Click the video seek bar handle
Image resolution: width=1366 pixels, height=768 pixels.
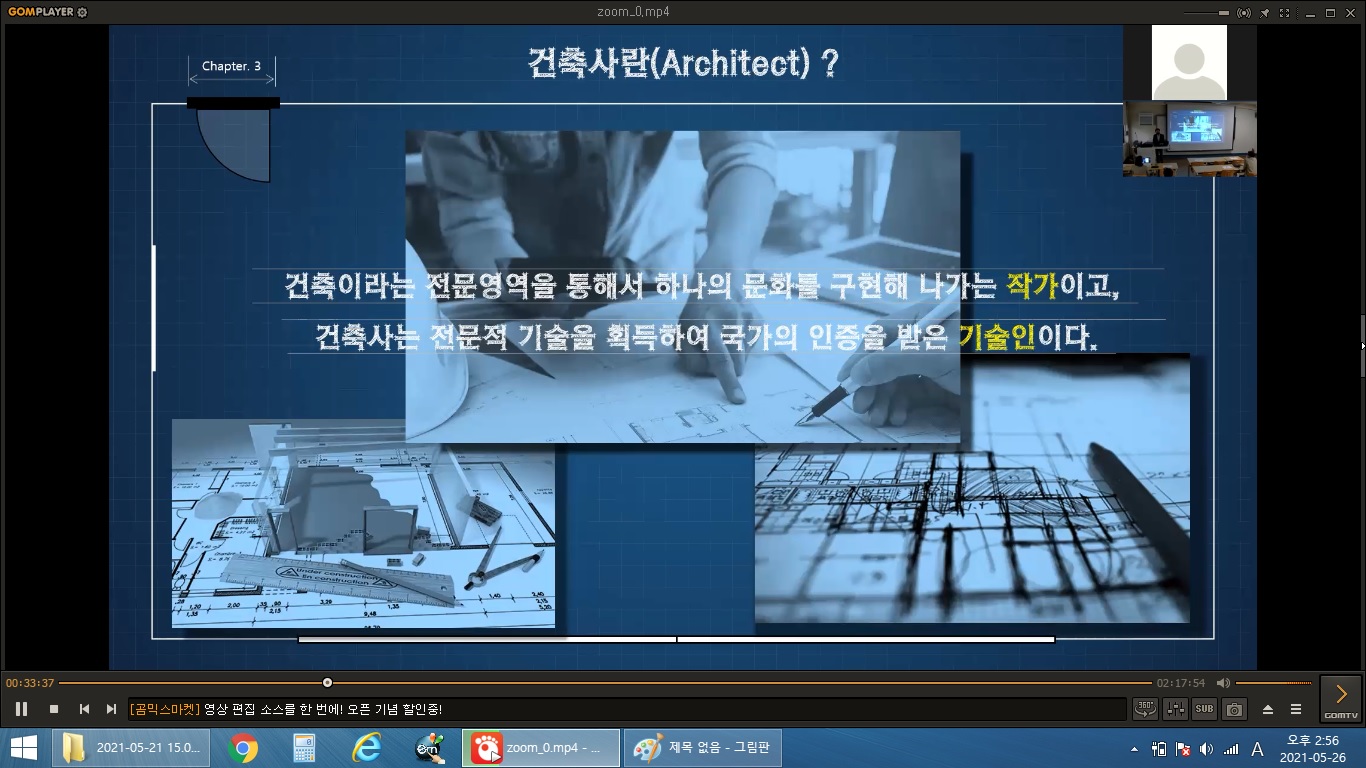pos(327,683)
